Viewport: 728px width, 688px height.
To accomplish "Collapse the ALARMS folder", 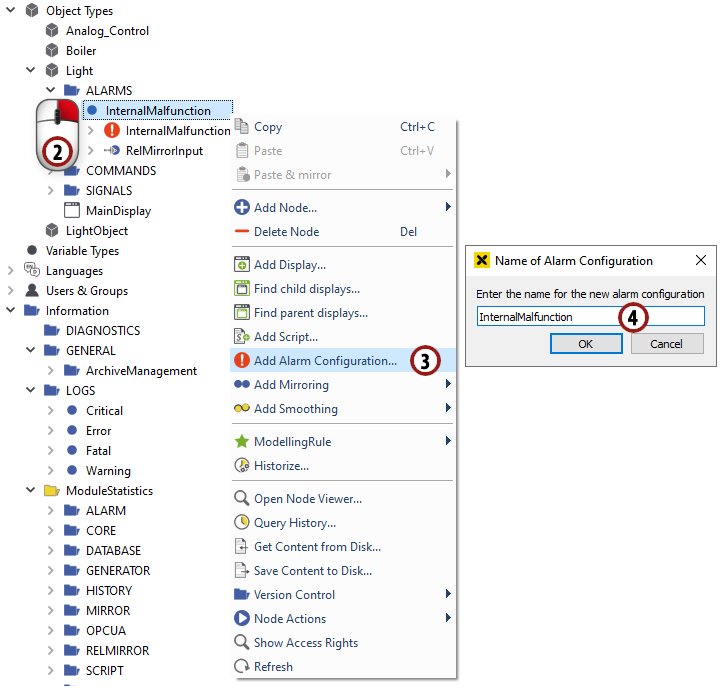I will [x=51, y=91].
